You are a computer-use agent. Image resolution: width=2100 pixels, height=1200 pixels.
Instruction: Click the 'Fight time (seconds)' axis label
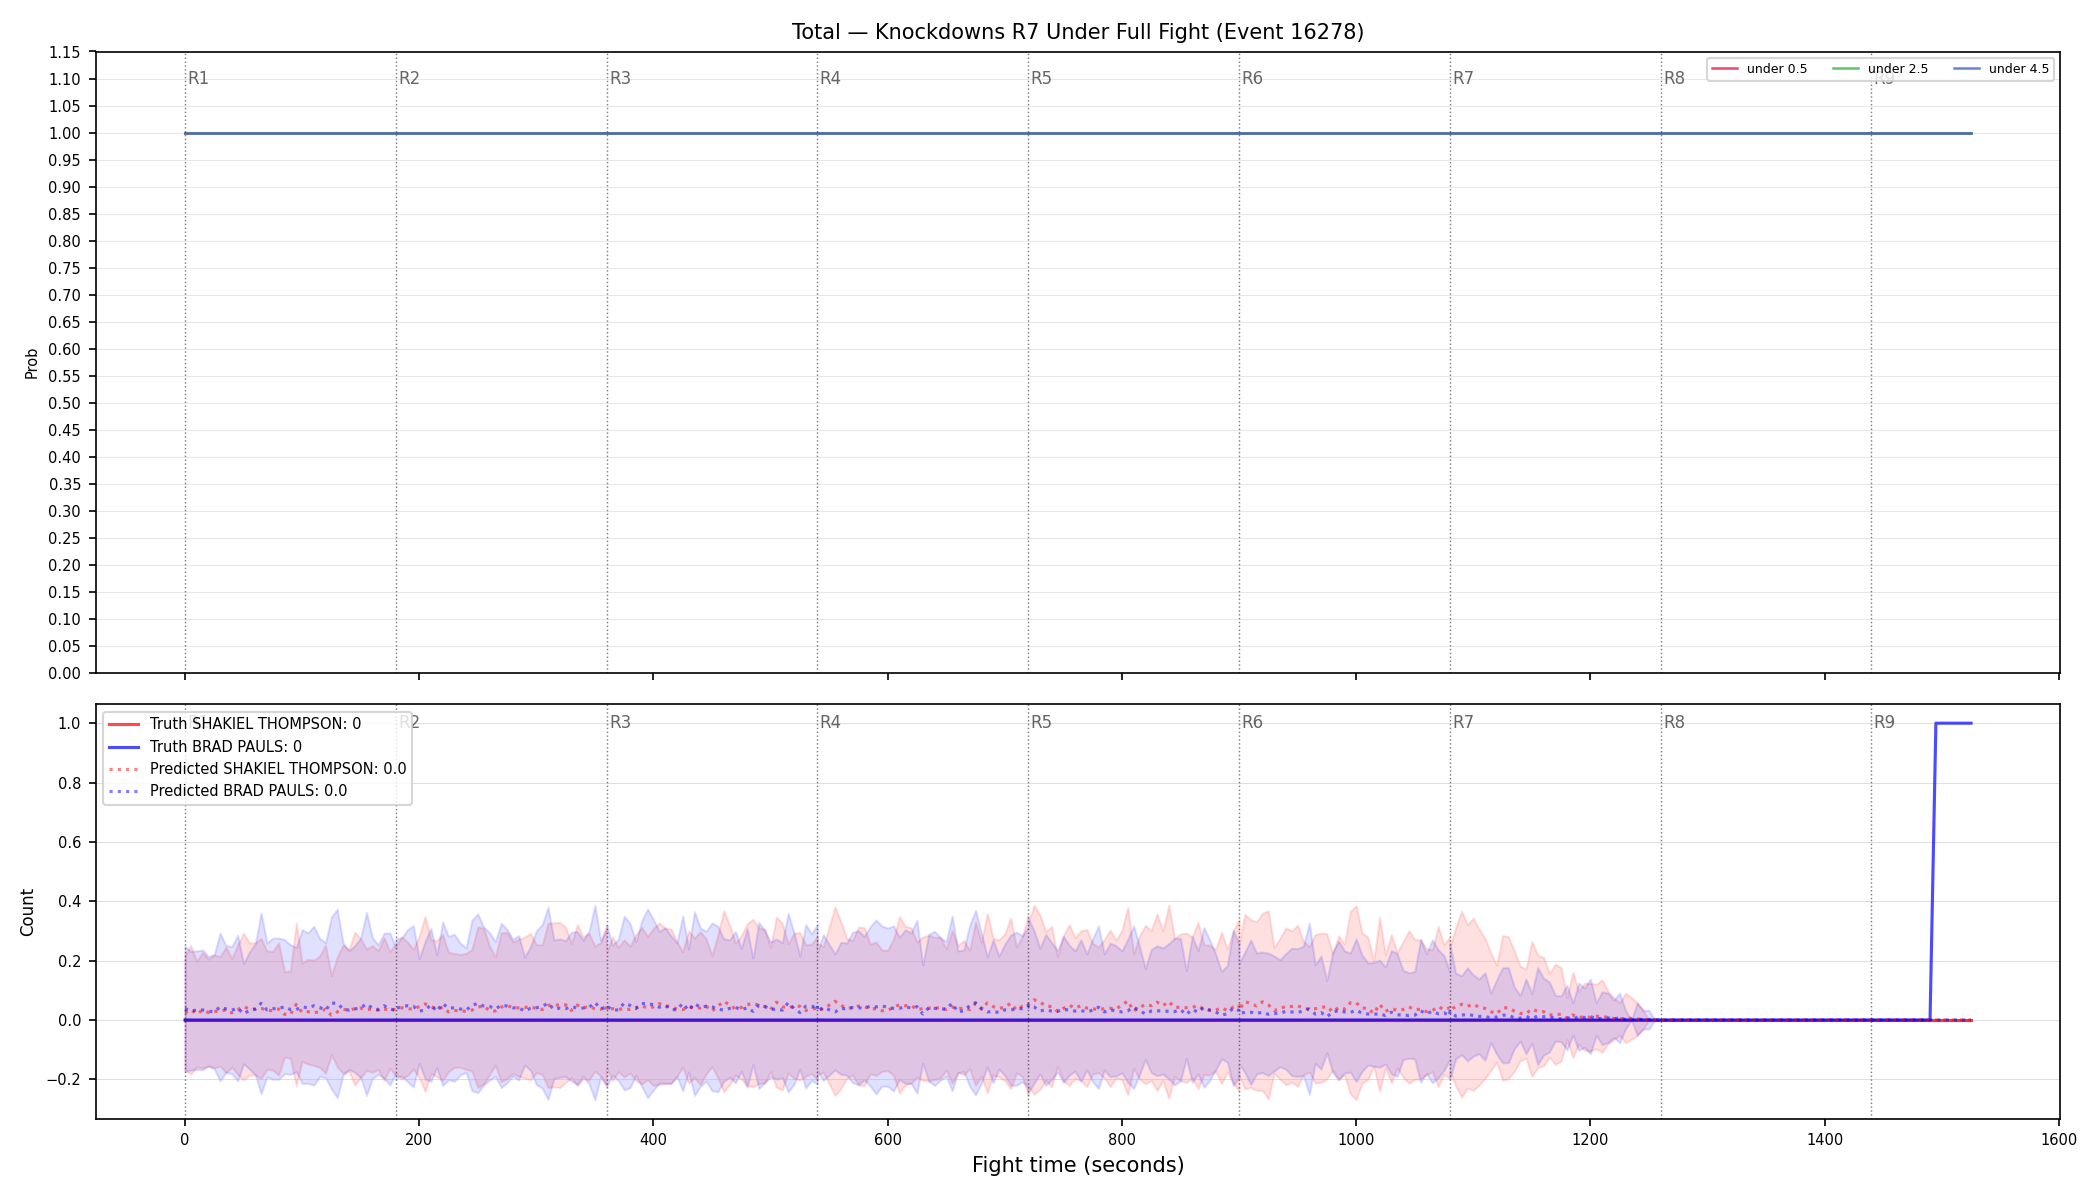point(1078,1165)
